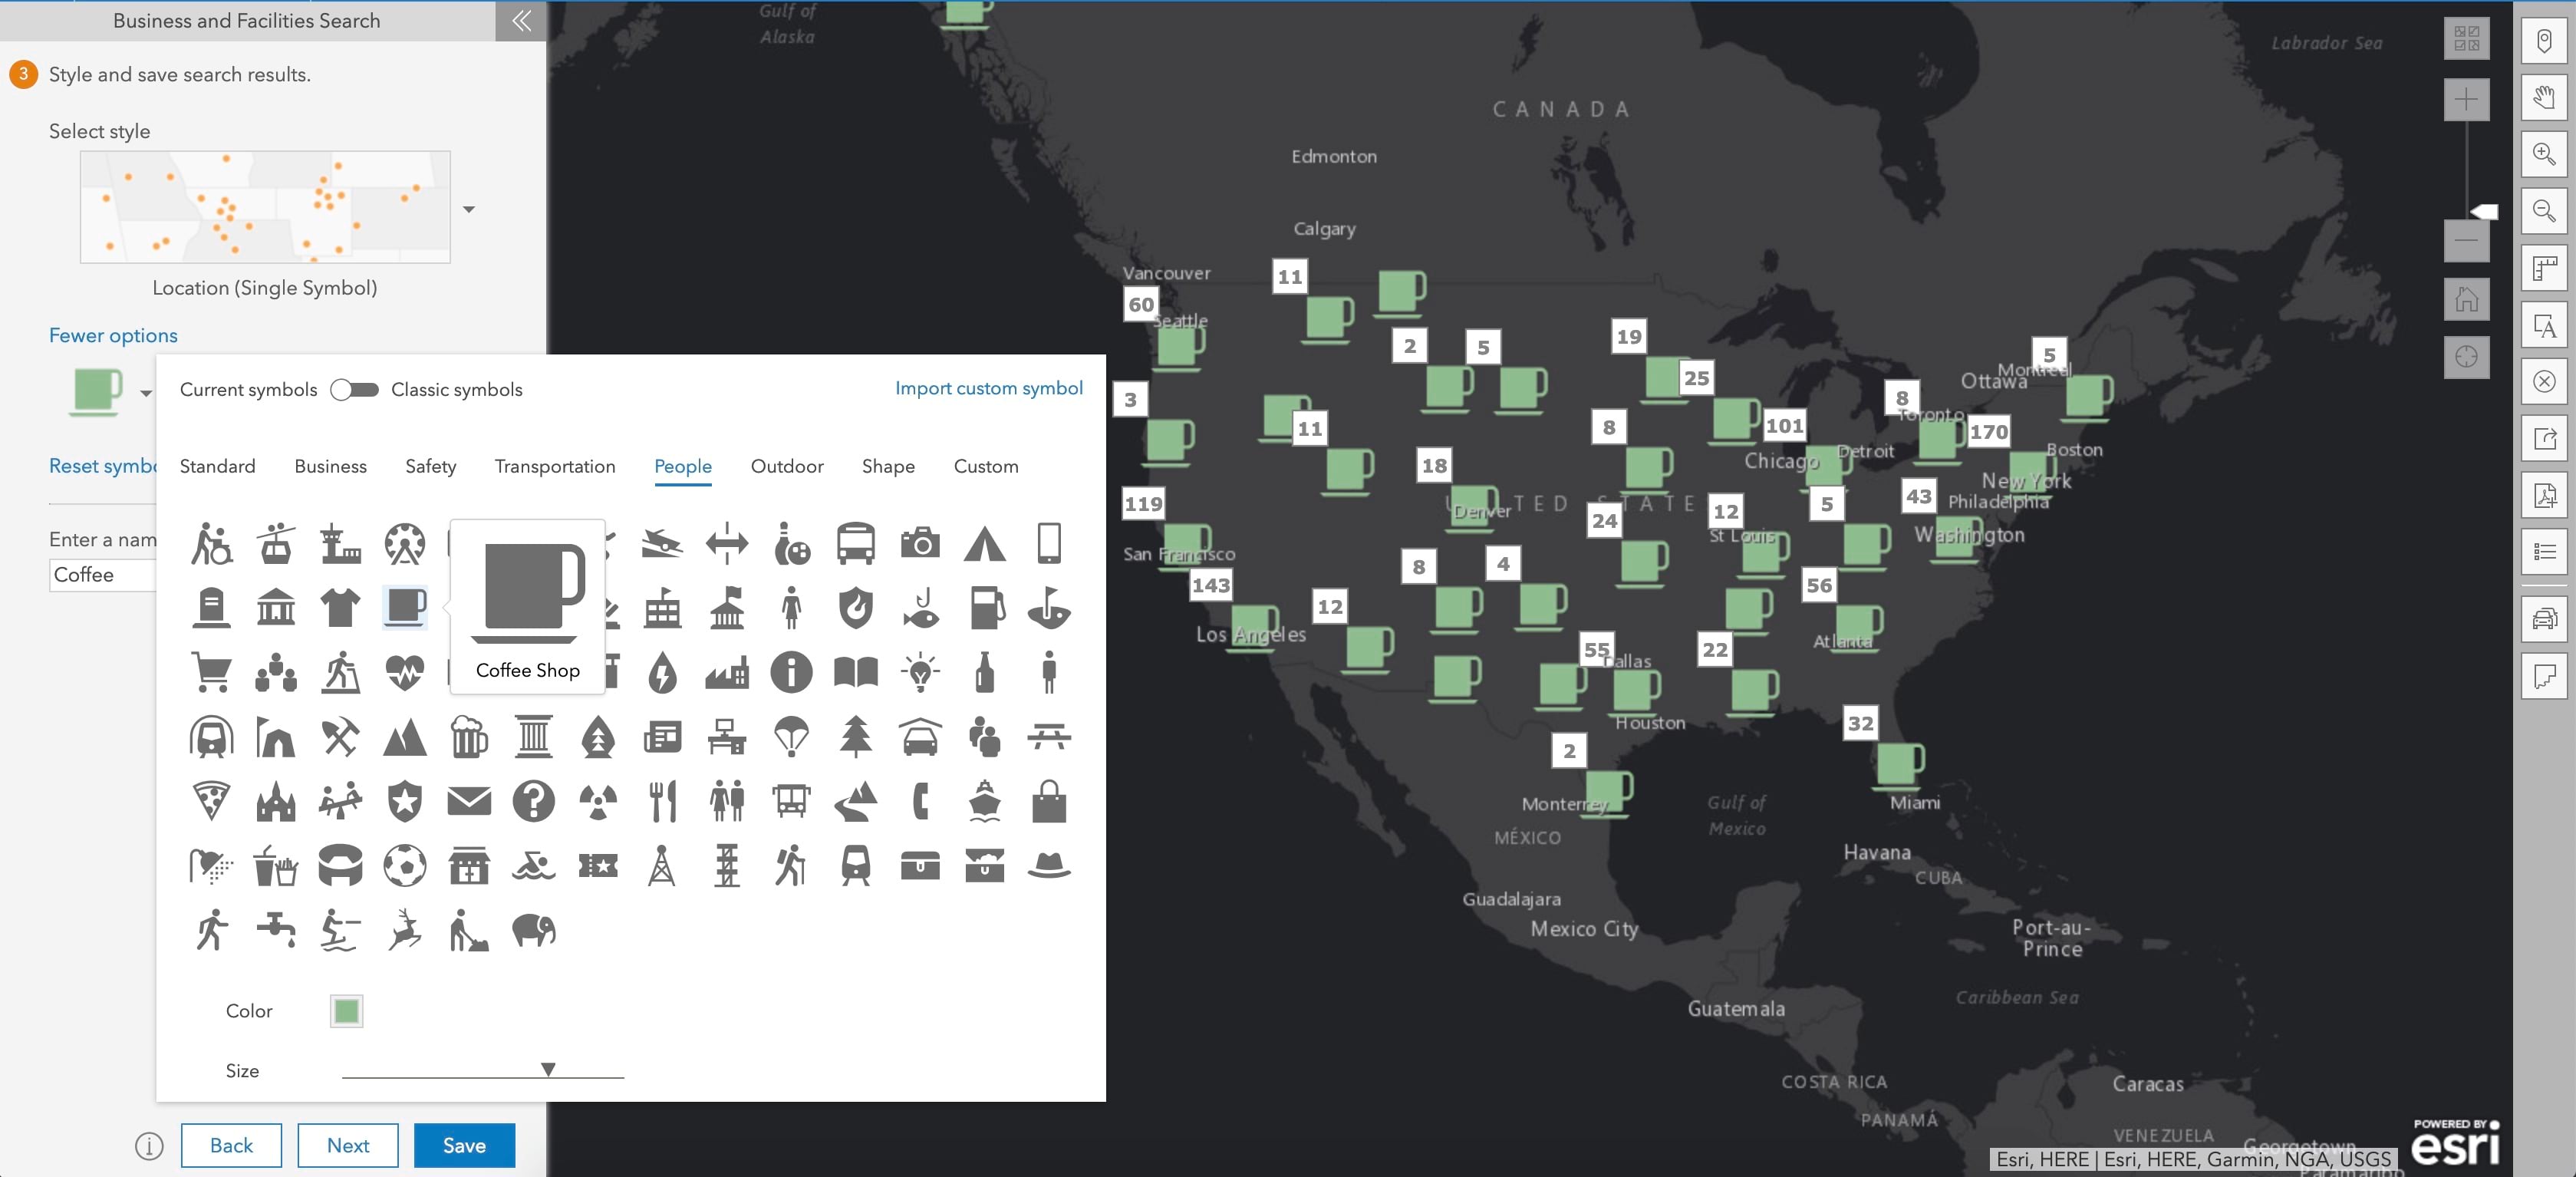Click the Save button

(463, 1146)
